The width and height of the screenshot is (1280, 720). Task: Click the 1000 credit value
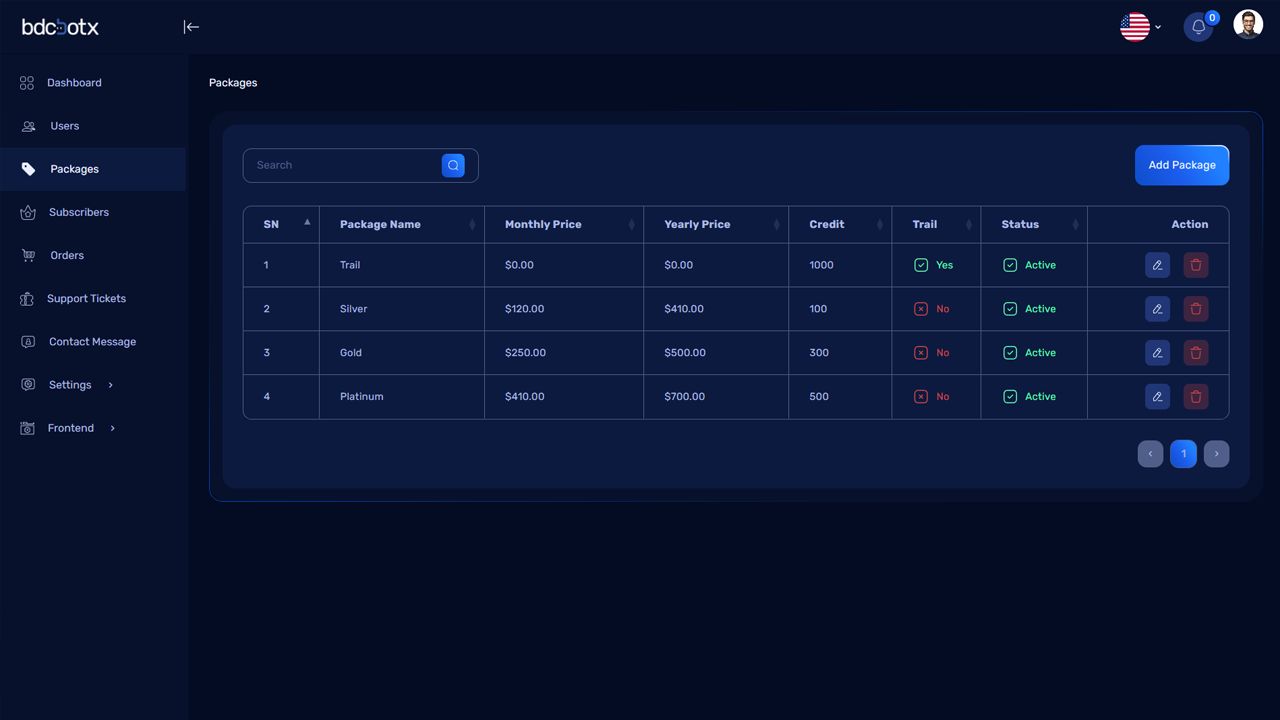pos(821,265)
